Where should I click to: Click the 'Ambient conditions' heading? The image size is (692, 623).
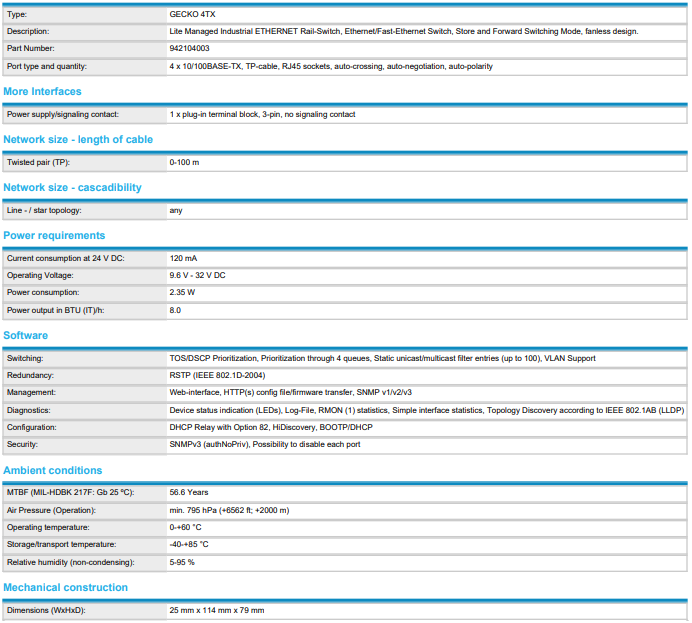[53, 470]
